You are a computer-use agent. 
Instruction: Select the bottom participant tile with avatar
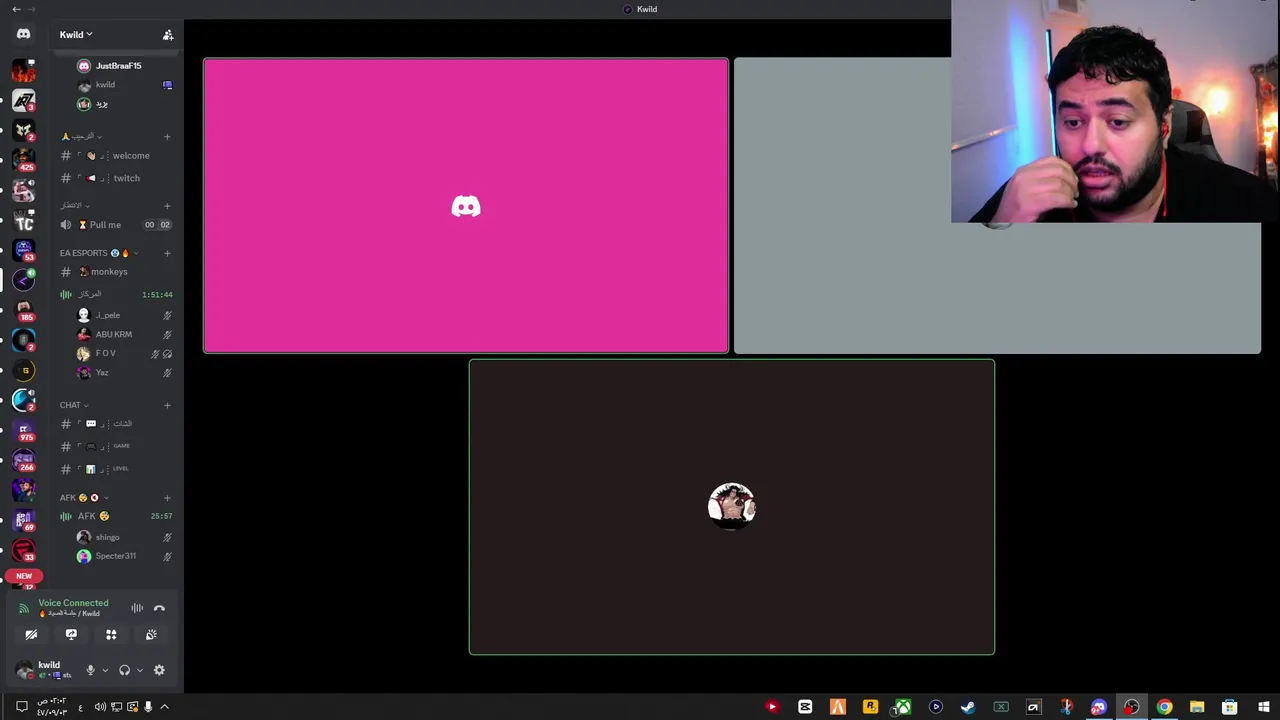tap(732, 507)
